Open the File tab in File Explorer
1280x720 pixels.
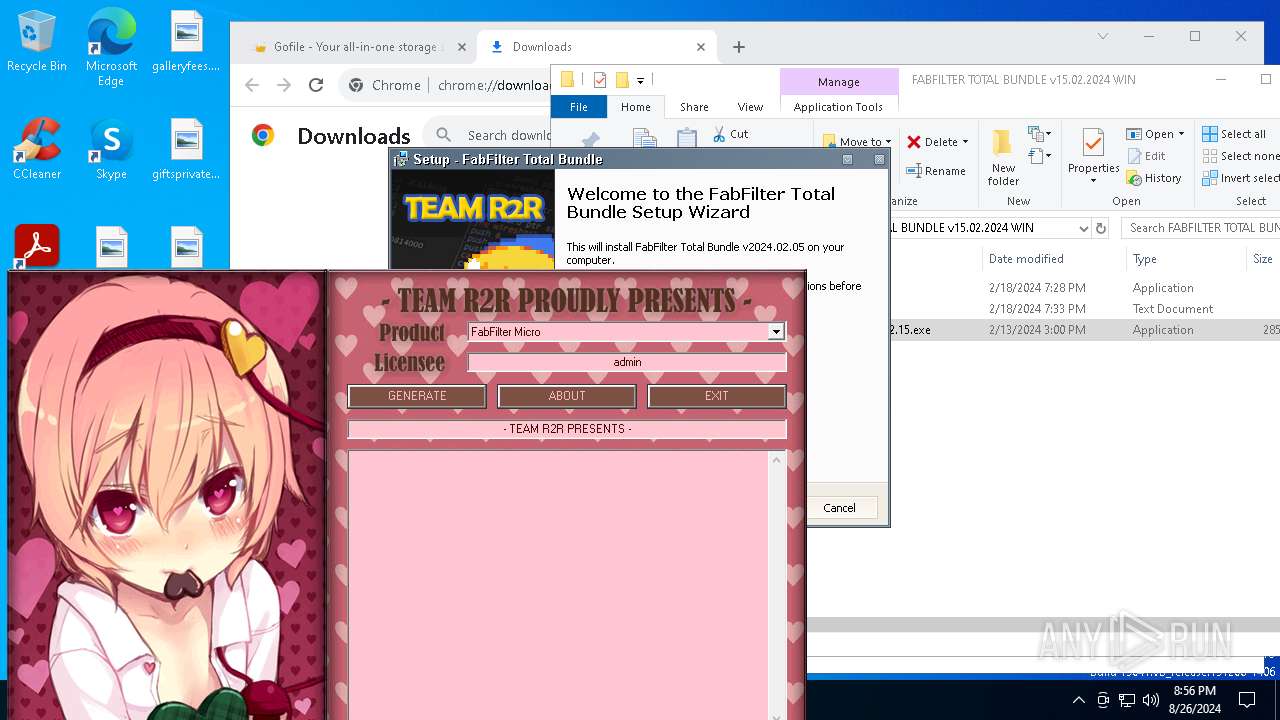(579, 107)
